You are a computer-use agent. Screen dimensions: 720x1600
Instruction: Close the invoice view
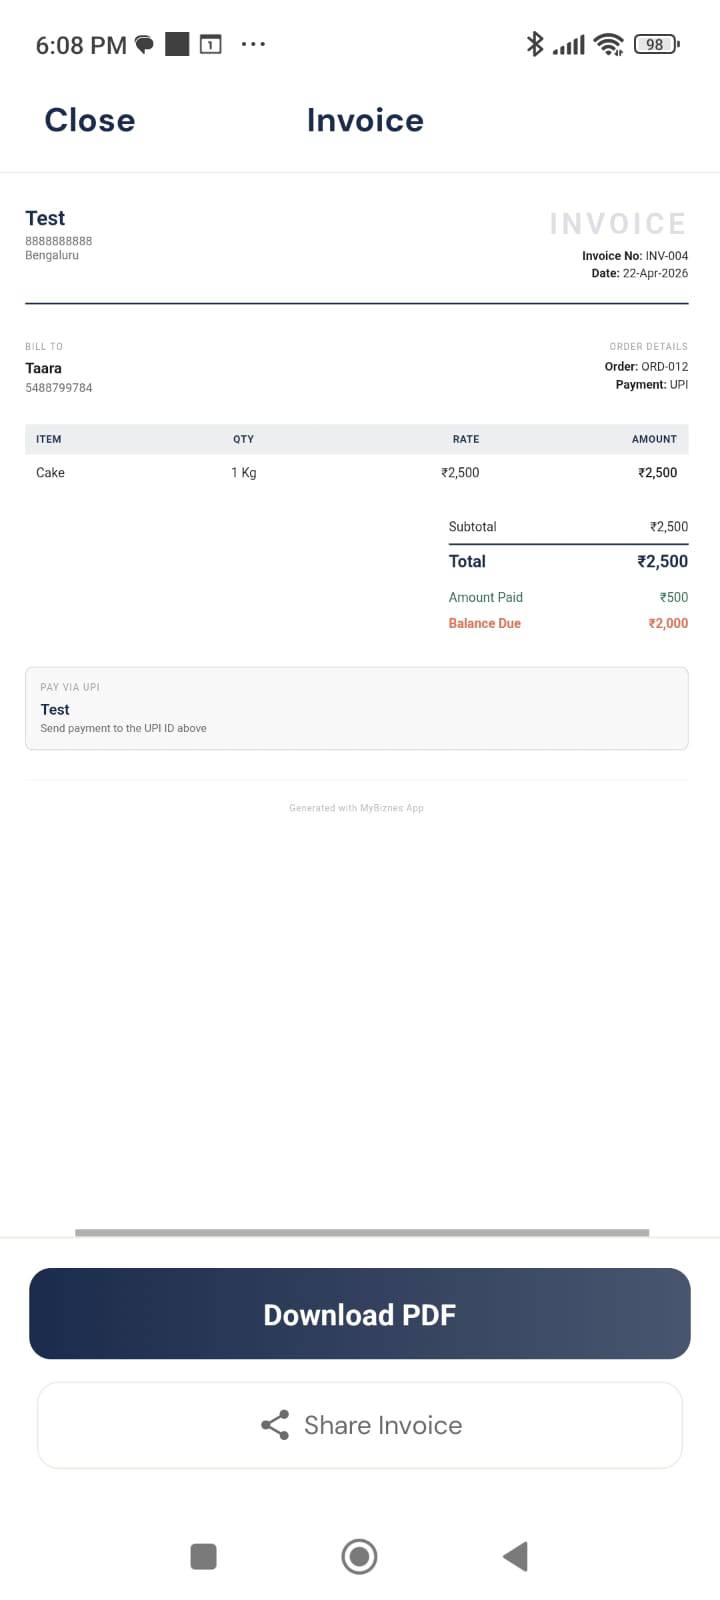(x=89, y=120)
